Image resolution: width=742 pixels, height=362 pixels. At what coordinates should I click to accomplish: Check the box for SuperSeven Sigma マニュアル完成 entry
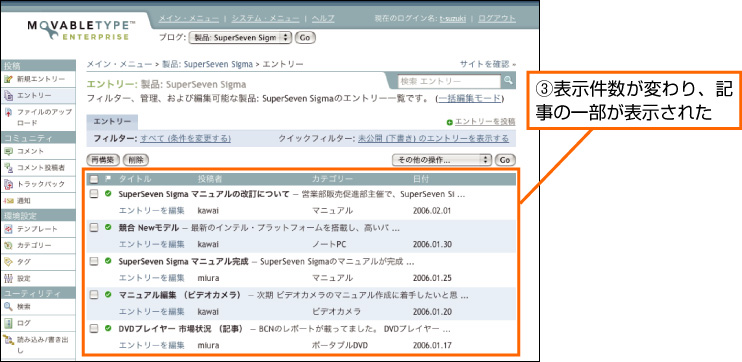tap(94, 261)
